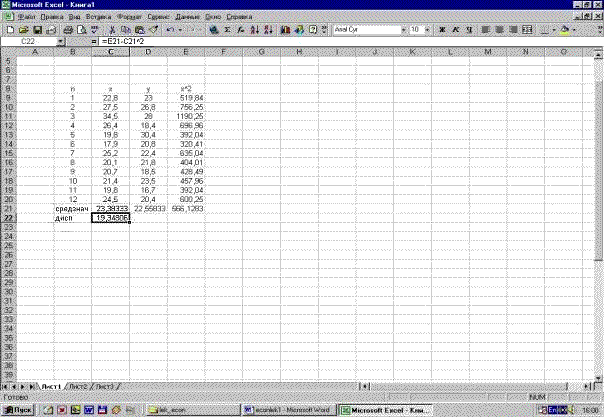Image resolution: width=604 pixels, height=417 pixels.
Task: Click the Sort Ascending icon
Action: point(256,31)
